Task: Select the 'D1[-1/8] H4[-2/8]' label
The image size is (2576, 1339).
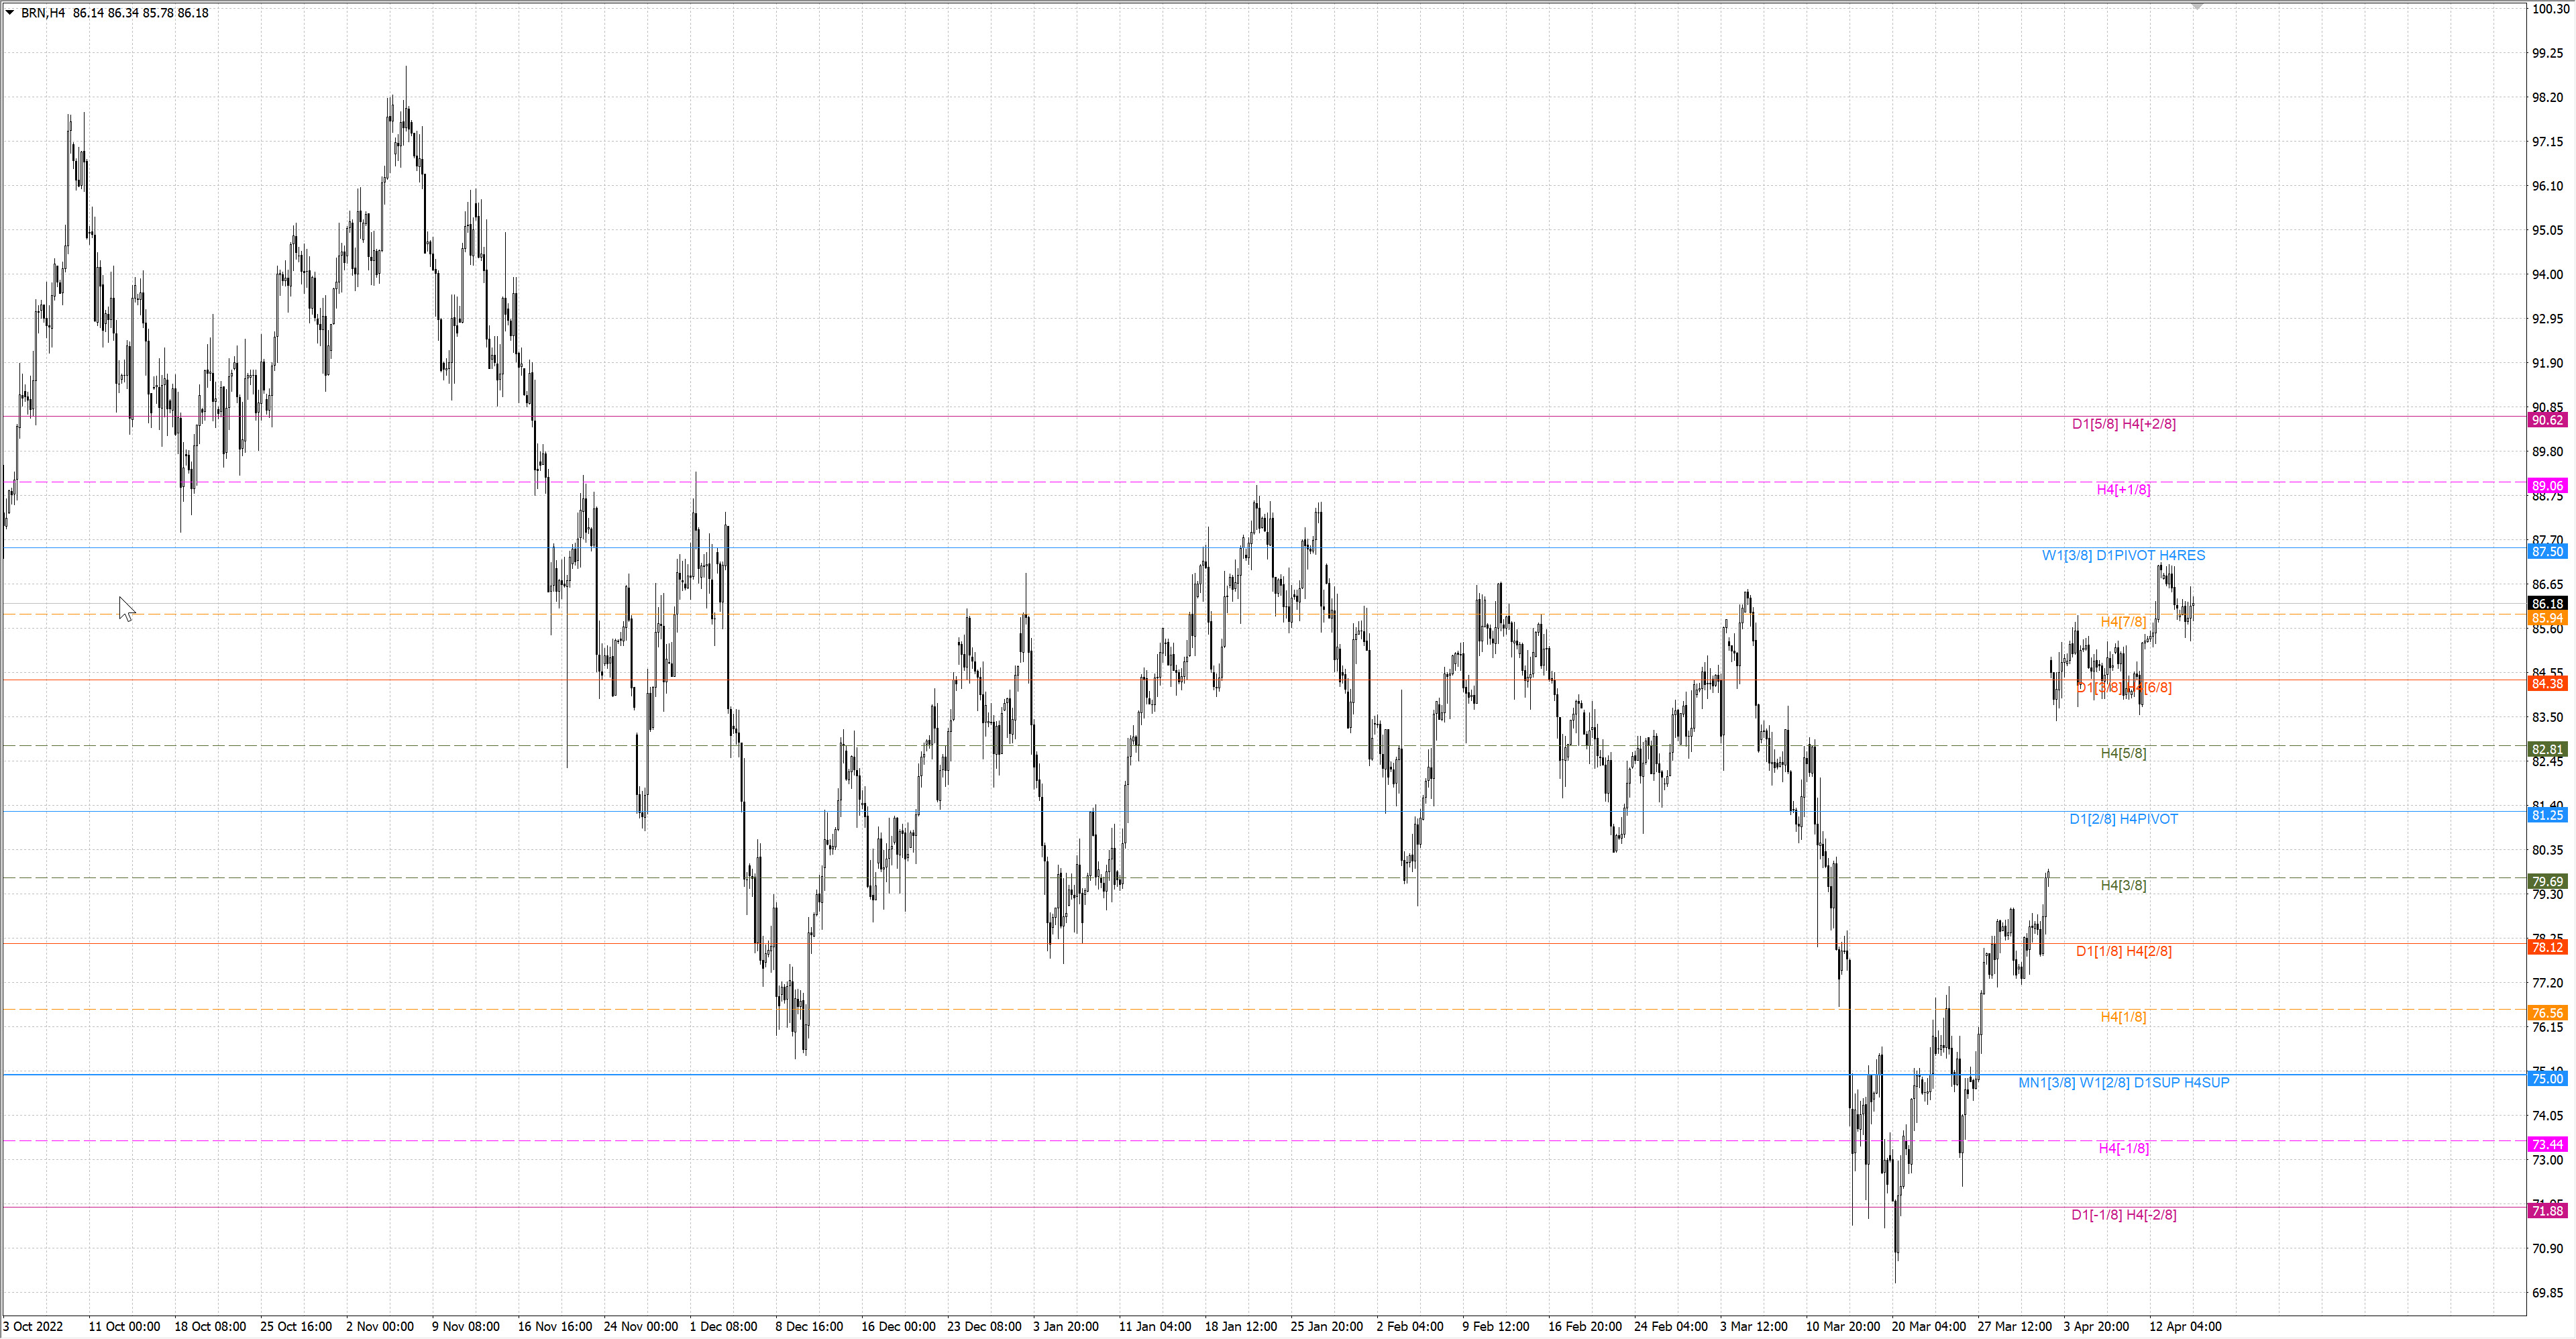Action: pos(2123,1215)
